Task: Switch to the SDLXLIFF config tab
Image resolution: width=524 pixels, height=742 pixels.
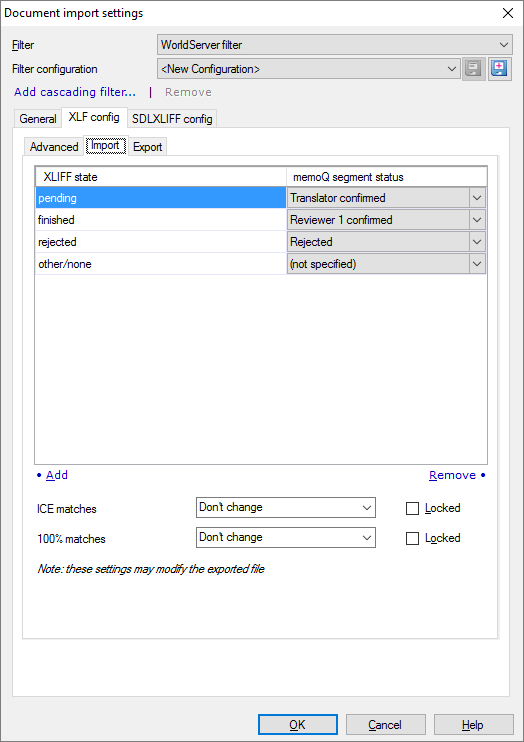Action: coord(172,118)
